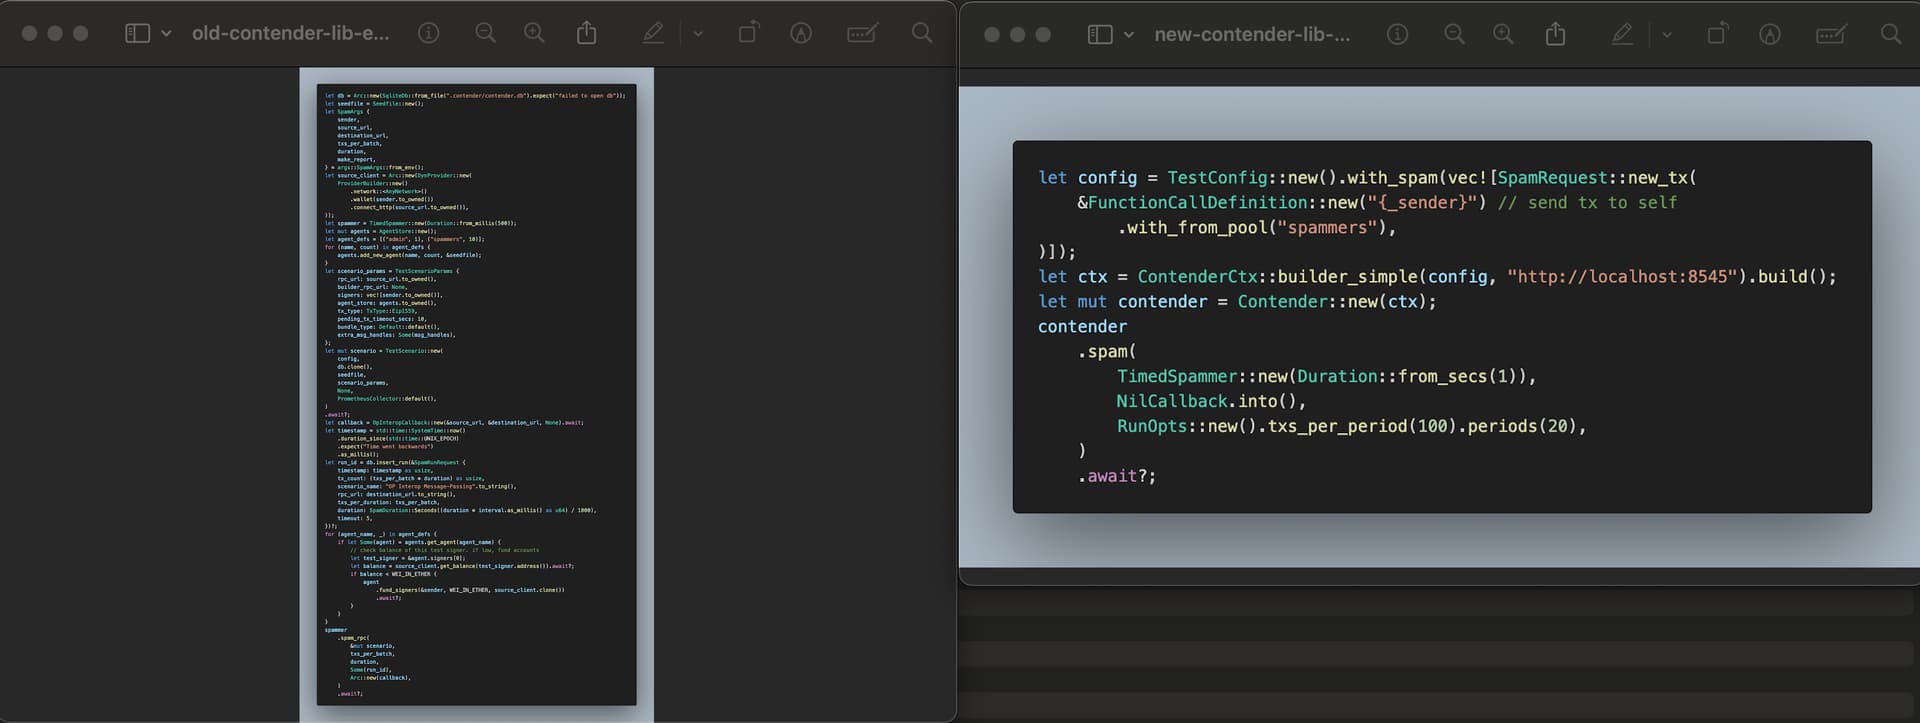1920x723 pixels.
Task: Rotate the old-contender-lib image
Action: [747, 33]
